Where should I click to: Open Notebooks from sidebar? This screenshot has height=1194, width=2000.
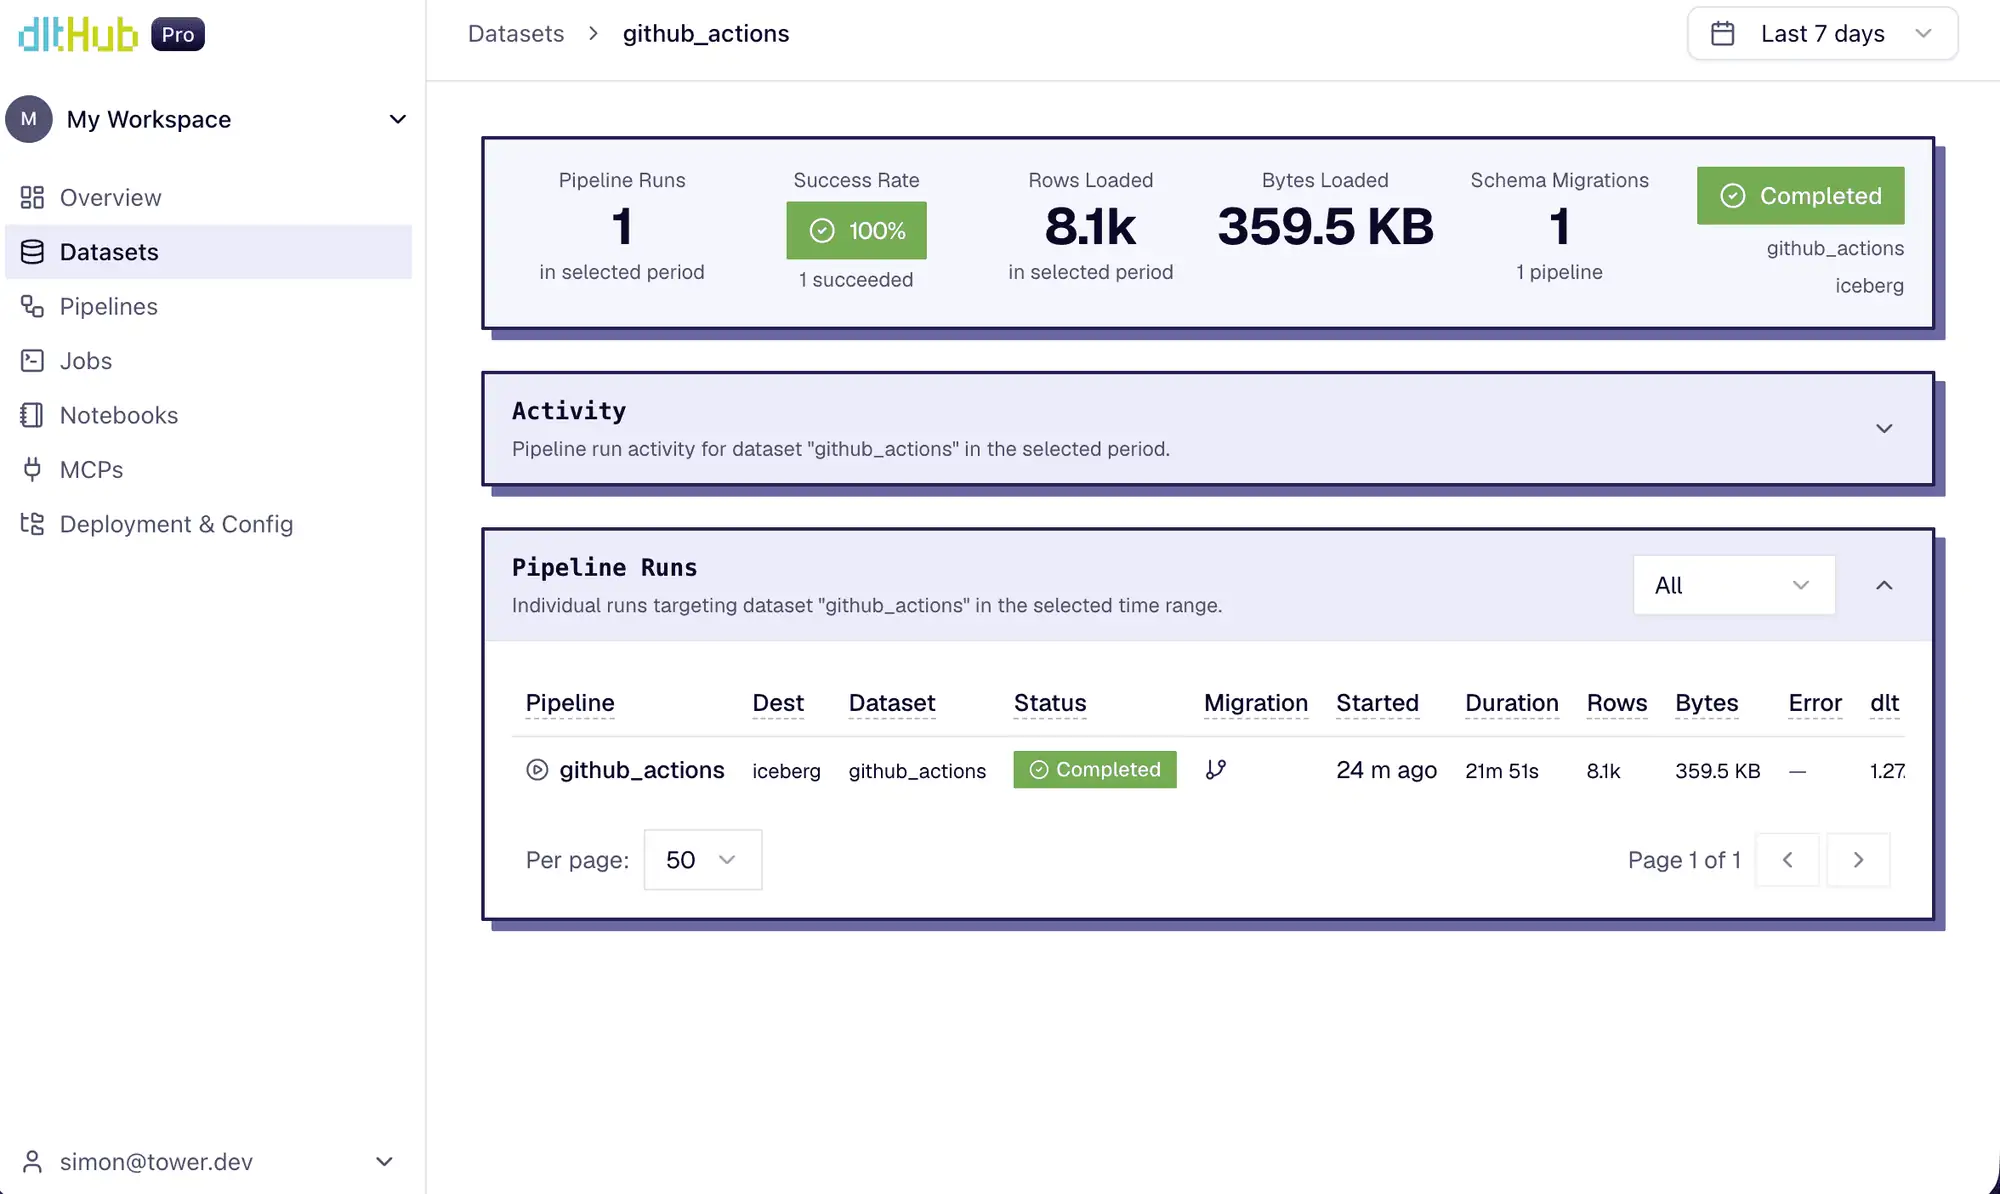click(209, 415)
